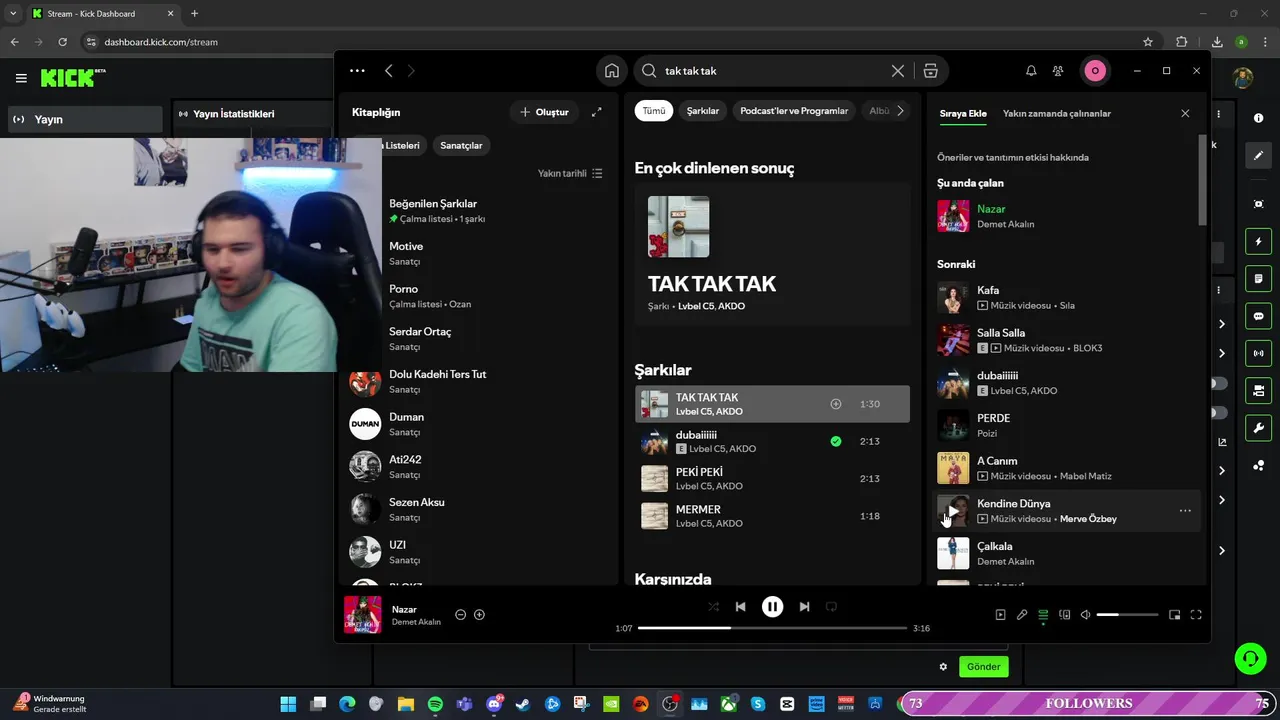Open the Kick info icon in sidebar

click(x=1258, y=118)
